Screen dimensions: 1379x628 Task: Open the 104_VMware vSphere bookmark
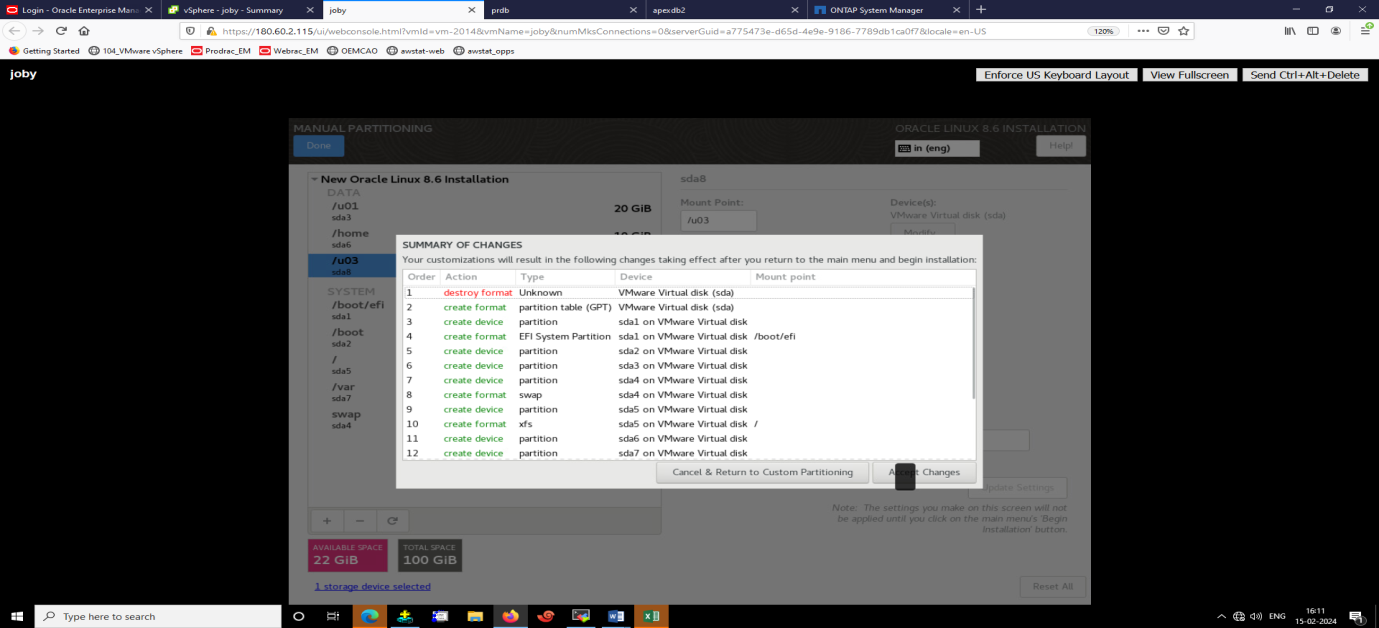[135, 50]
